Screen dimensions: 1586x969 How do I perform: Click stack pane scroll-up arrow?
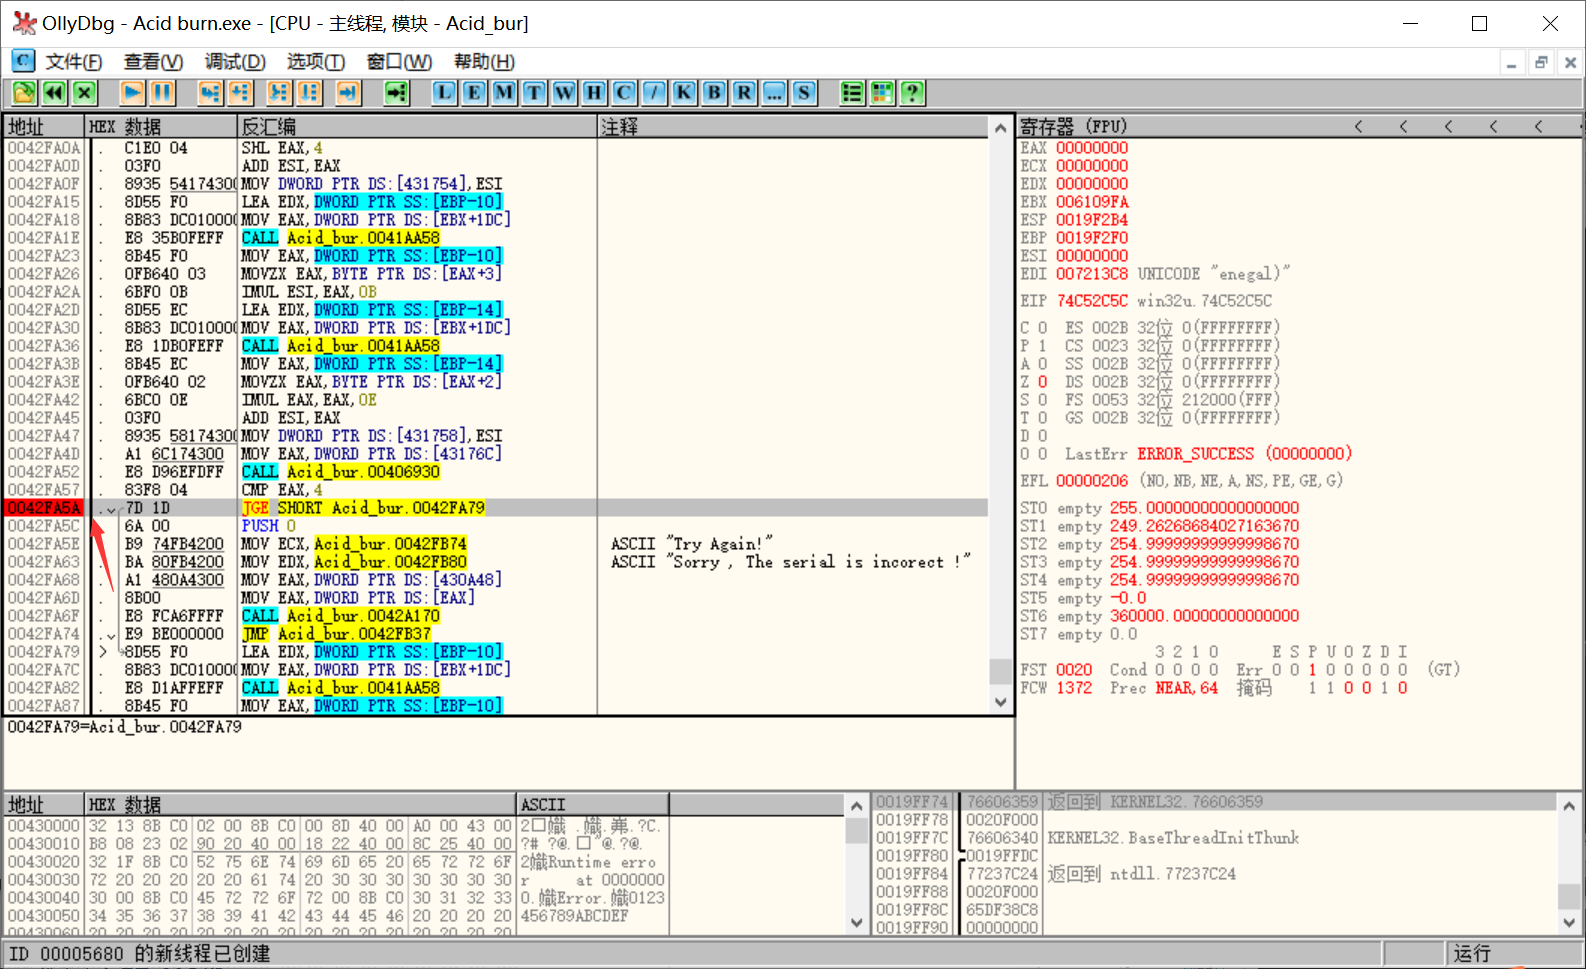[x=1569, y=804]
